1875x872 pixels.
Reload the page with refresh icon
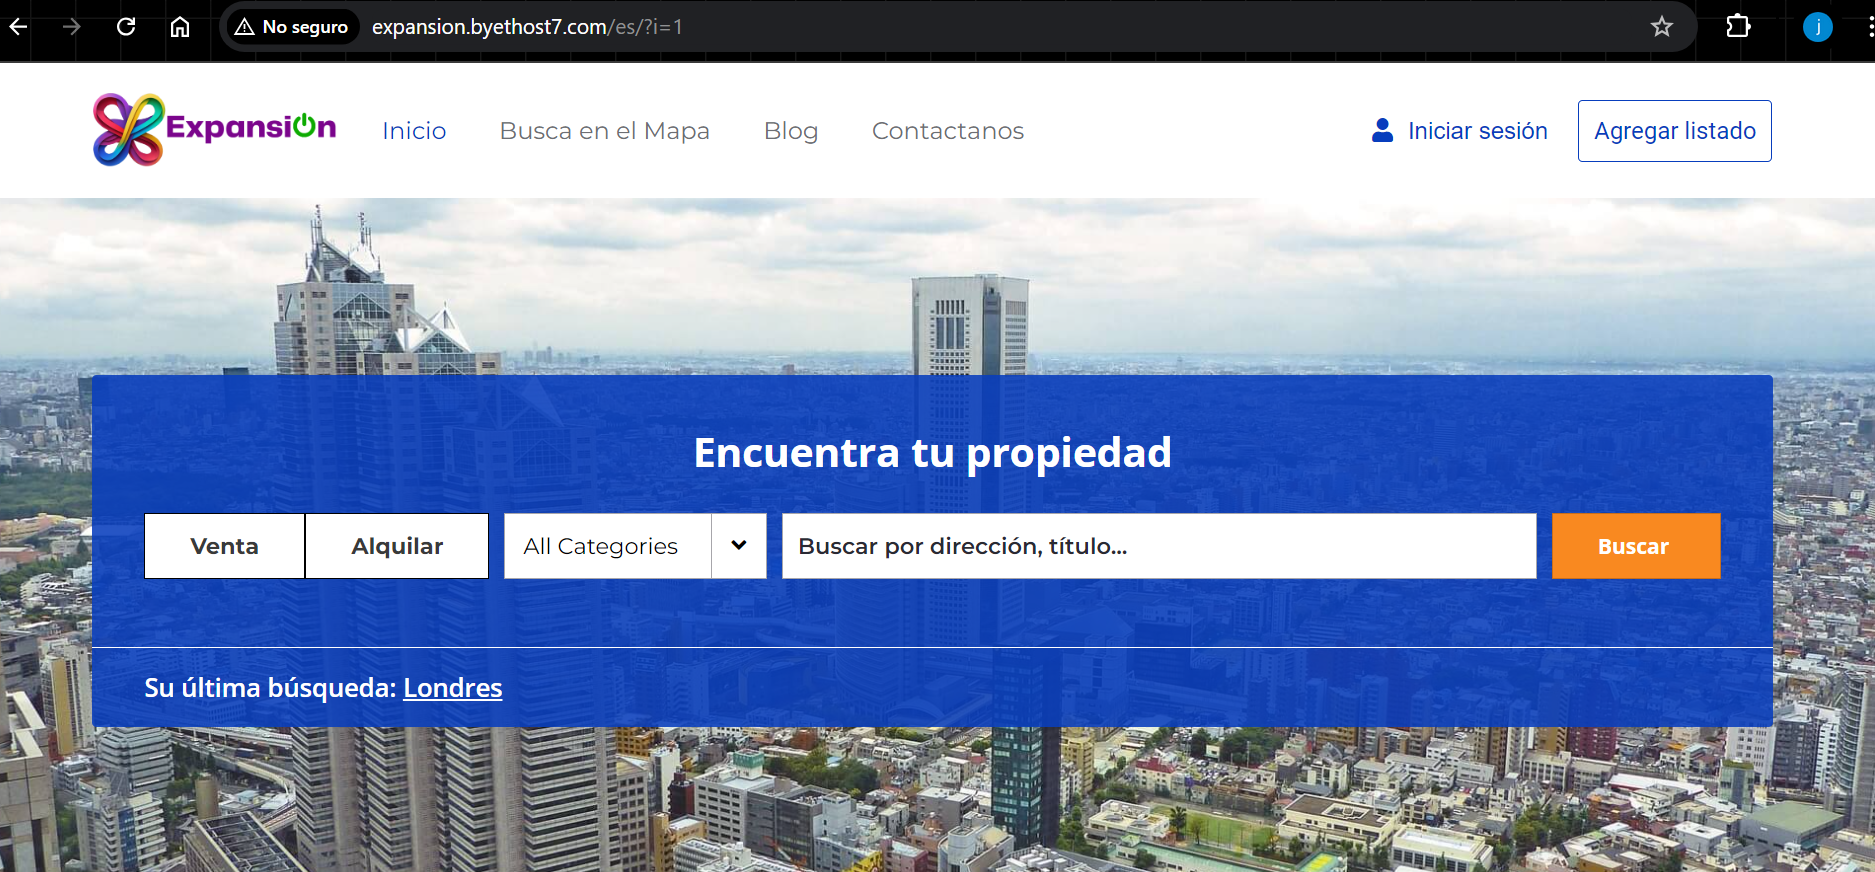(x=126, y=27)
